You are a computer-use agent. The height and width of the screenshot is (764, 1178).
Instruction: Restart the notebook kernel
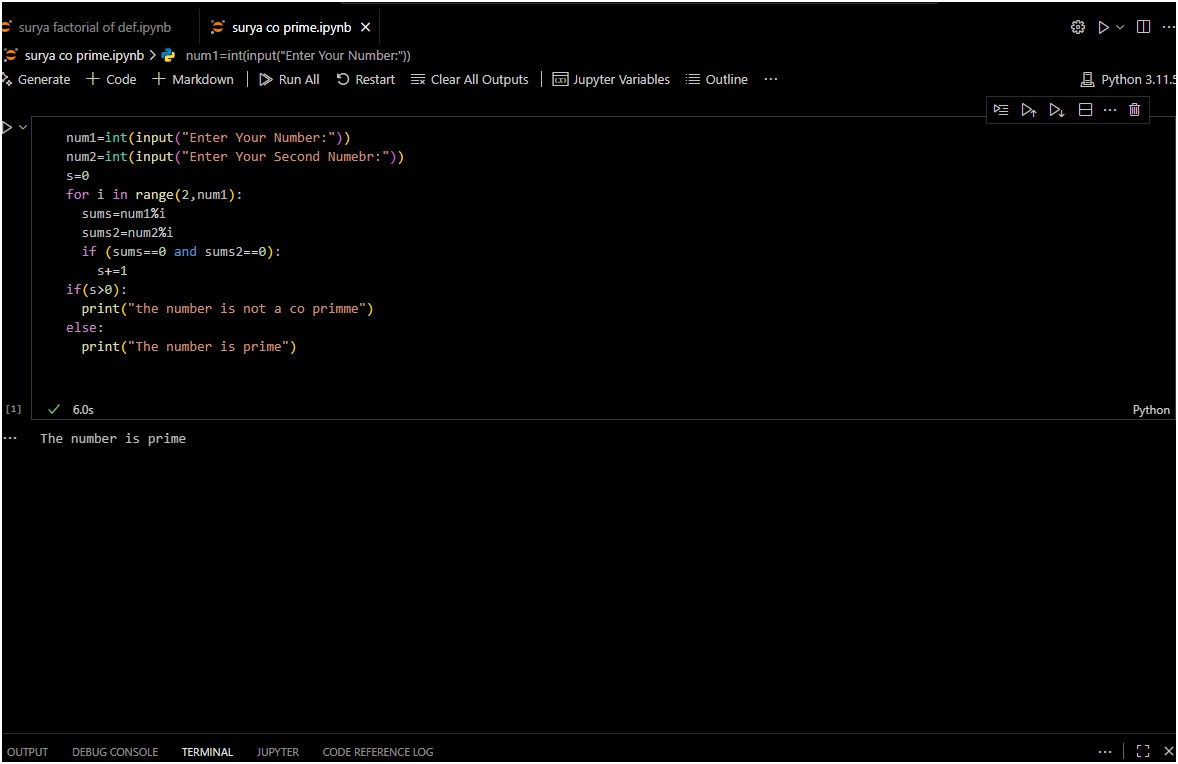(x=365, y=79)
